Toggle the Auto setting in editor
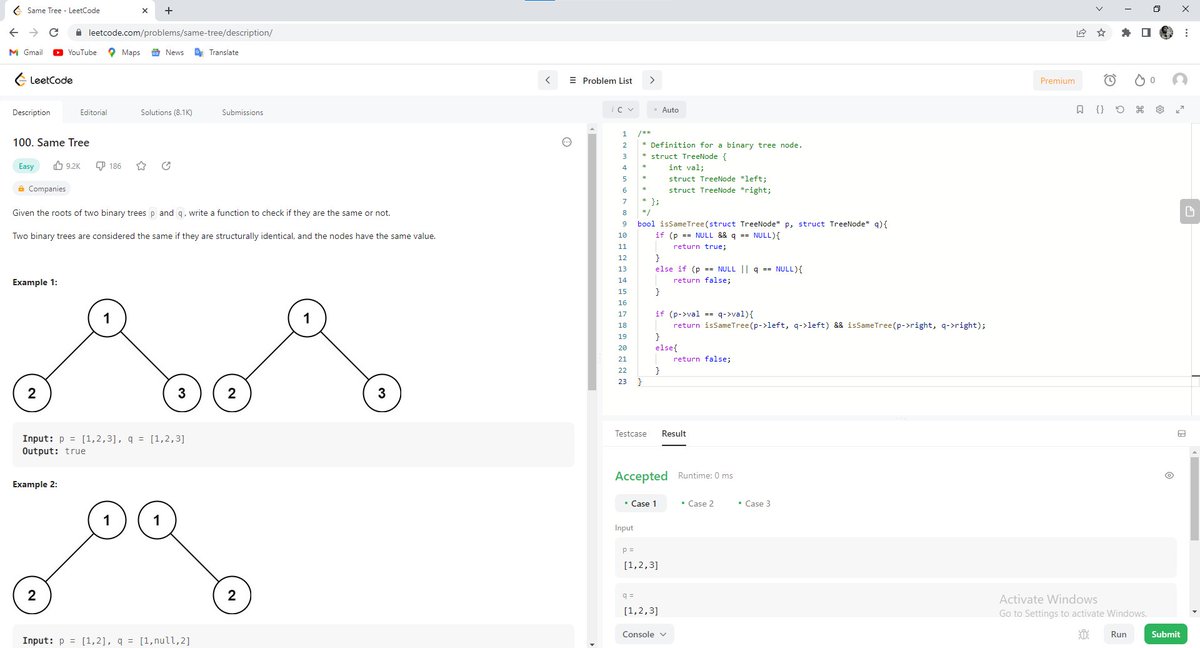The image size is (1200, 648). pyautogui.click(x=666, y=109)
